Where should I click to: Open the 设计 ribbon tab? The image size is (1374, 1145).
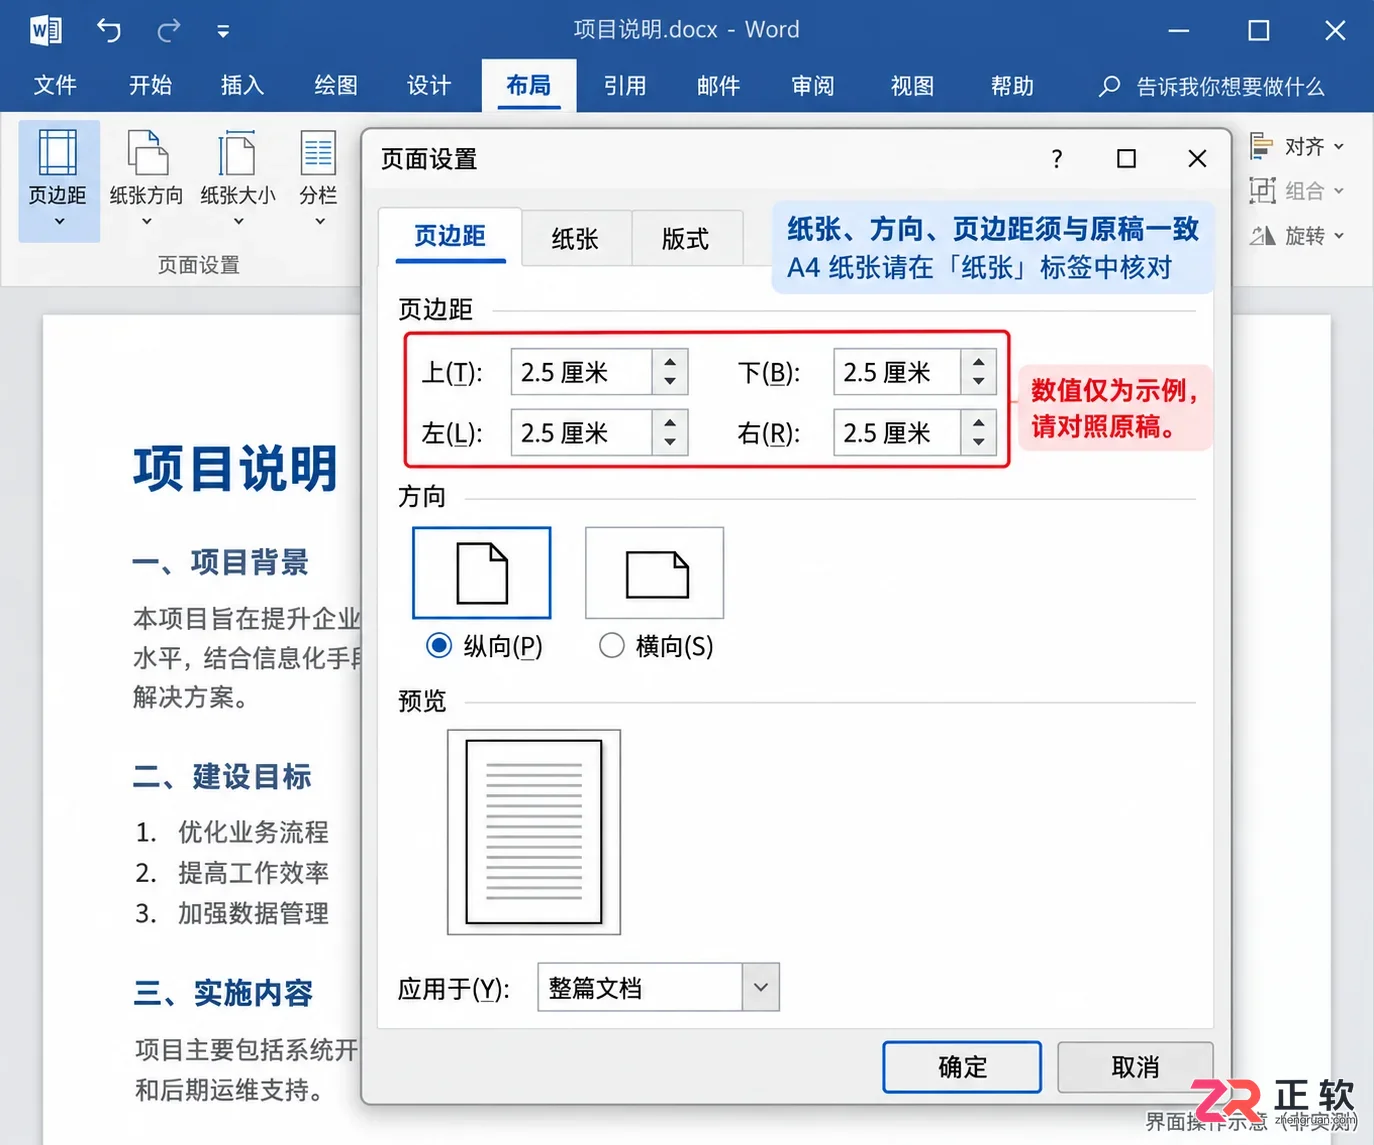pyautogui.click(x=429, y=86)
